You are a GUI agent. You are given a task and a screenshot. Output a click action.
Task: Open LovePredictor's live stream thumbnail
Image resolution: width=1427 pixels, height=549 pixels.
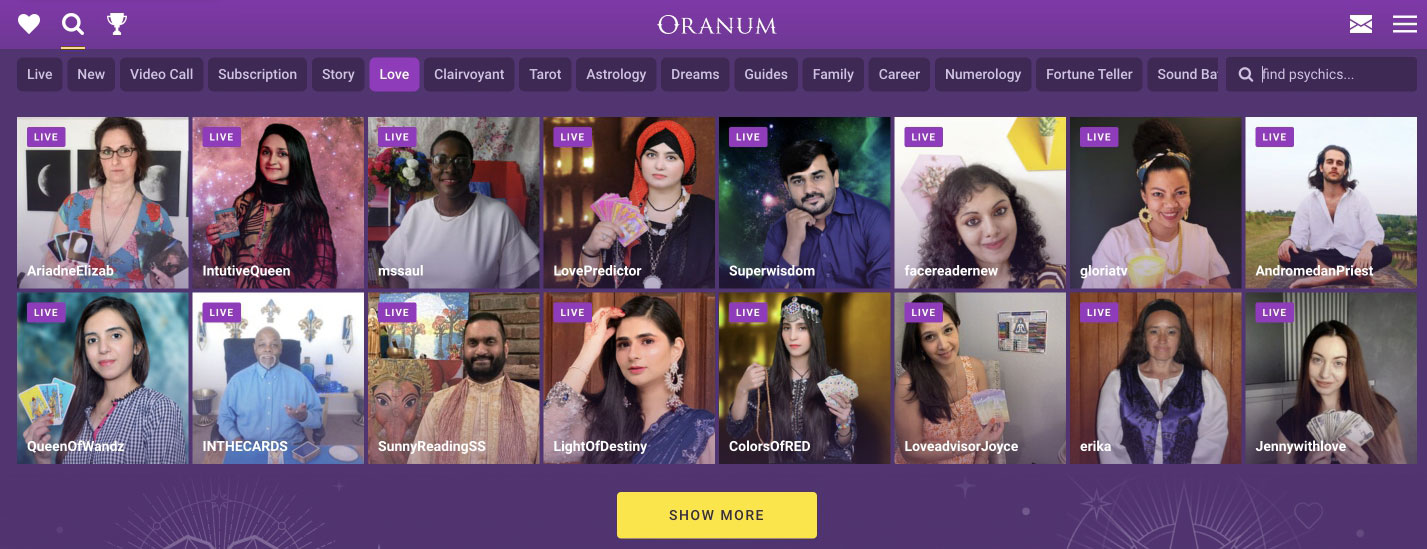pyautogui.click(x=629, y=202)
